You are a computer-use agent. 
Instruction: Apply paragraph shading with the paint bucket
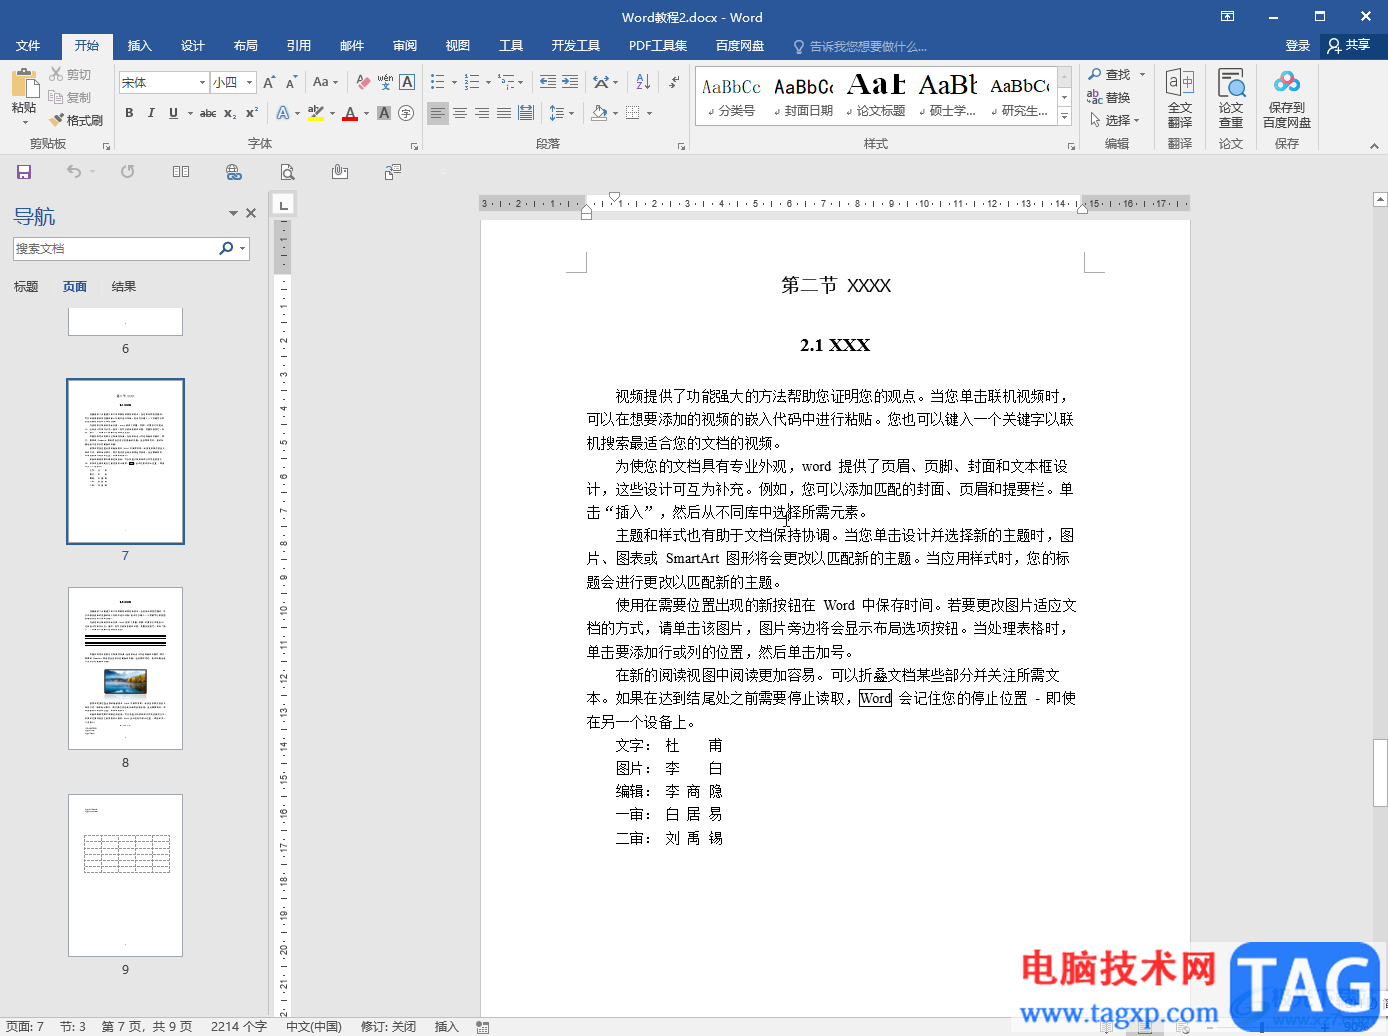tap(598, 113)
